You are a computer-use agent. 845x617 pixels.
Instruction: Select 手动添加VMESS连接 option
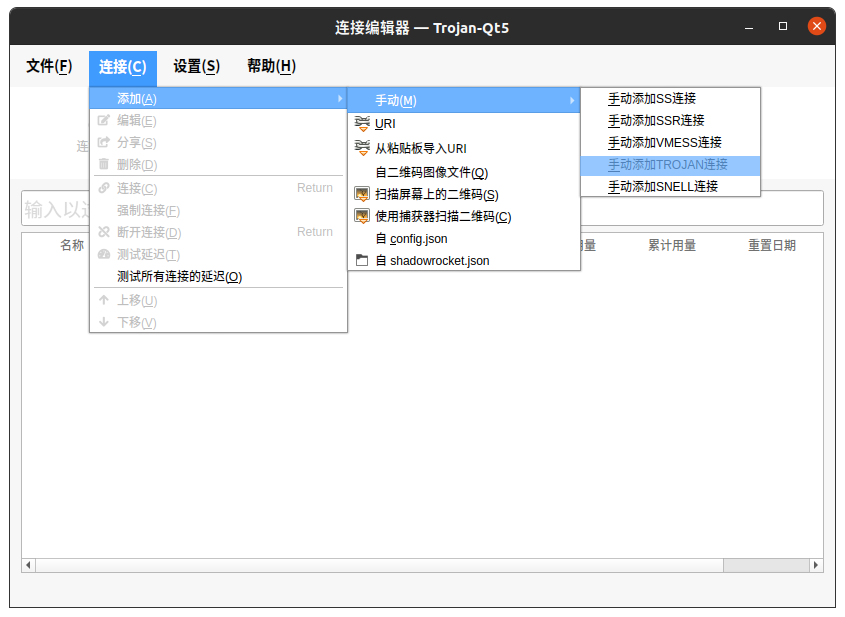[670, 143]
